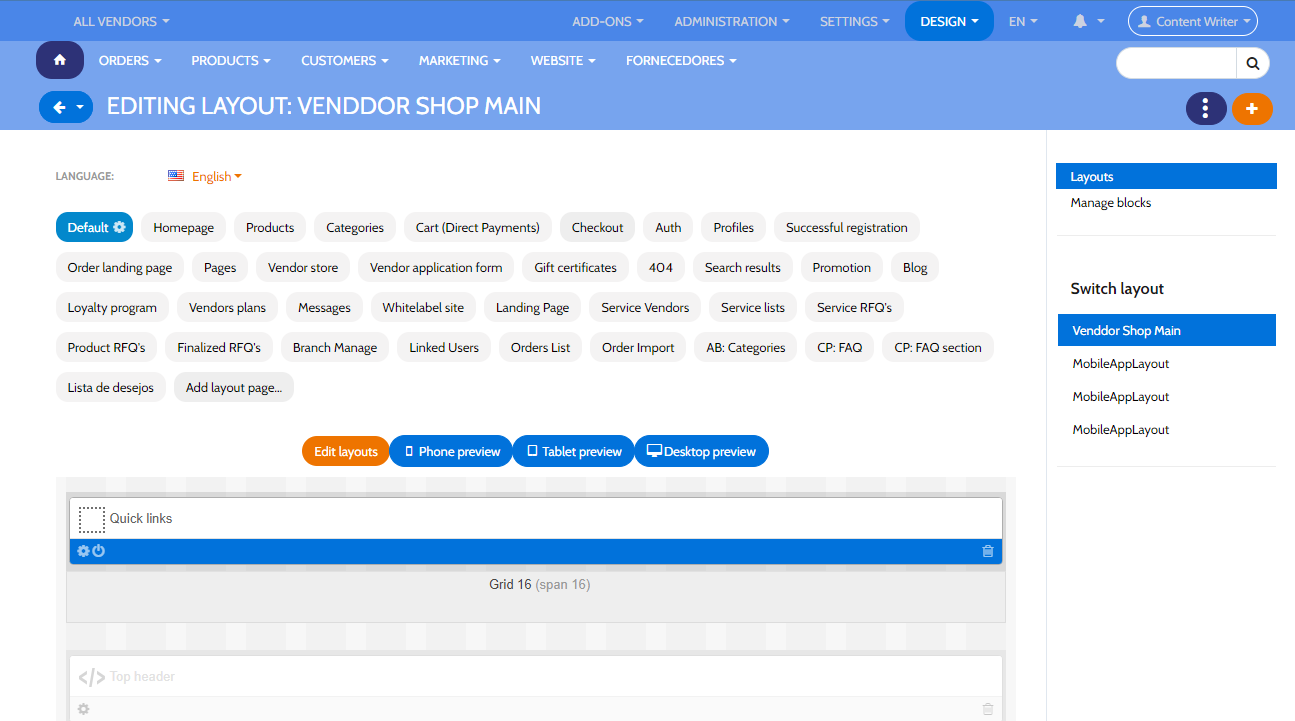Open gear settings on the Top header block
The height and width of the screenshot is (721, 1295).
pos(84,708)
